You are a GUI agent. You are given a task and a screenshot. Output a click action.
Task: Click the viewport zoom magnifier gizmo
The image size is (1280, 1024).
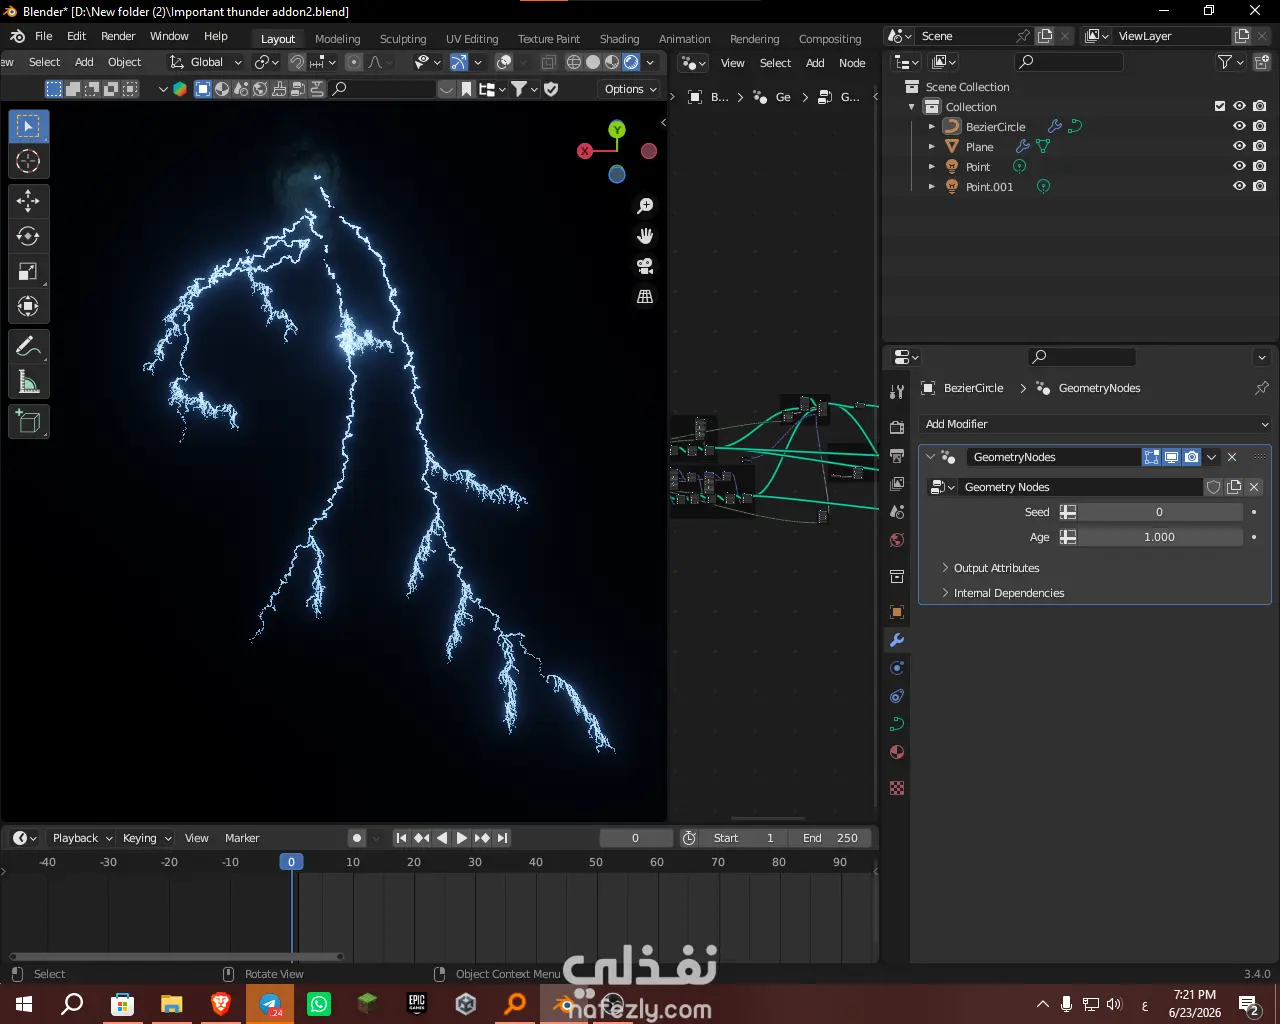pos(645,206)
